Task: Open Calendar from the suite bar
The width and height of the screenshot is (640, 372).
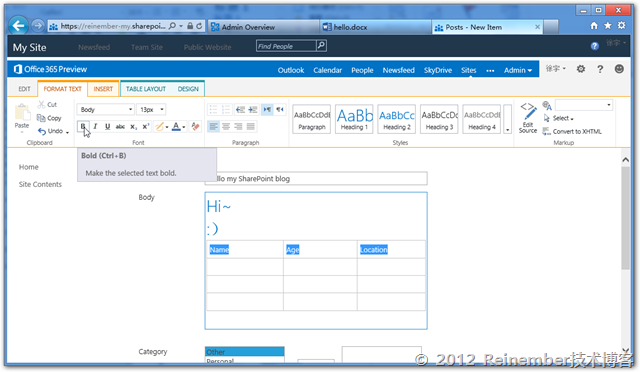Action: tap(327, 70)
